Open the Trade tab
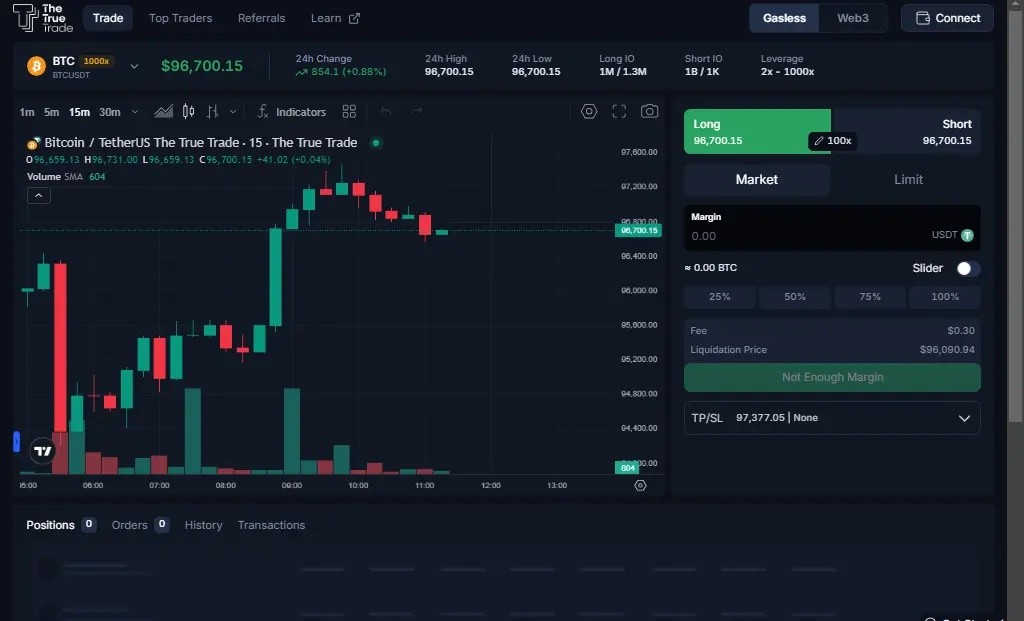Screen dimensions: 1024x621 pos(108,18)
